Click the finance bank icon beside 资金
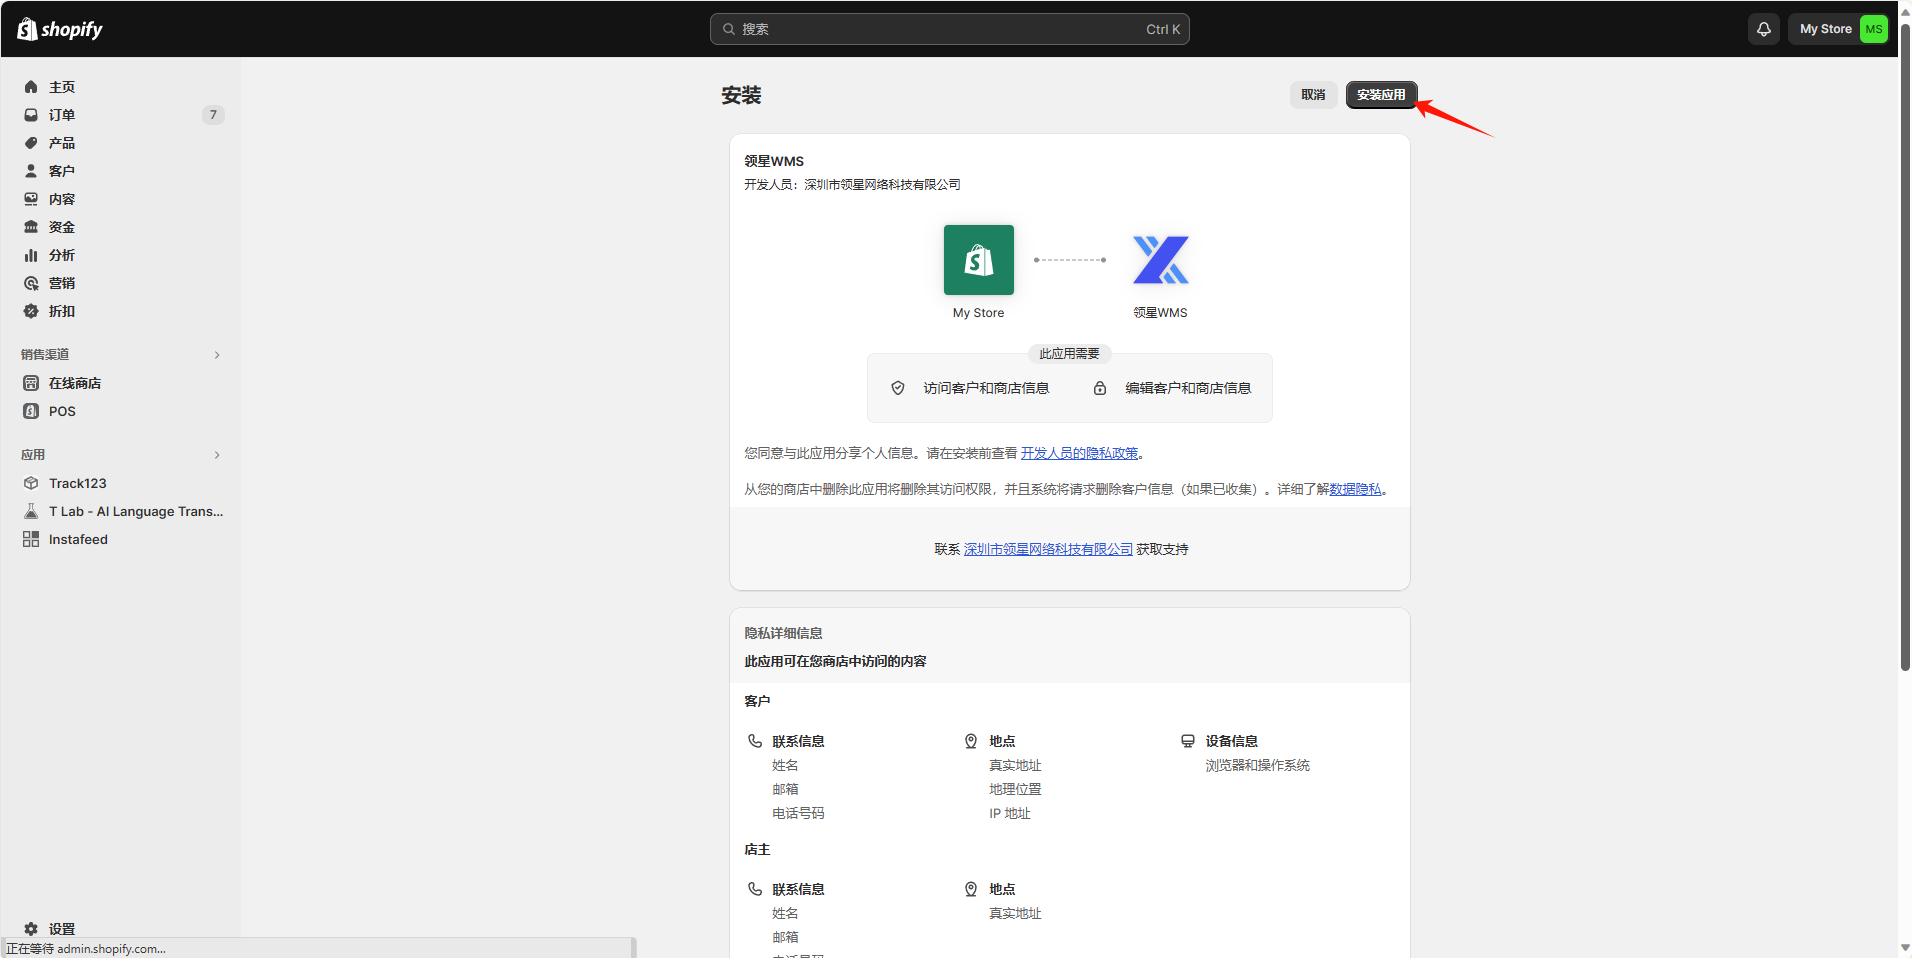The height and width of the screenshot is (958, 1912). point(31,227)
